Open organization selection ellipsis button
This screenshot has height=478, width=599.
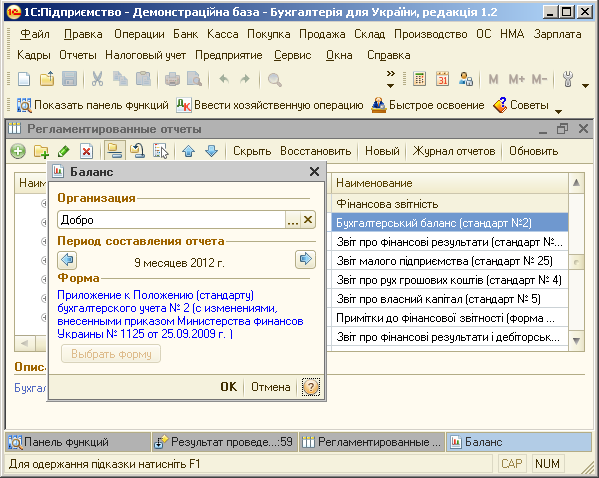pyautogui.click(x=293, y=220)
